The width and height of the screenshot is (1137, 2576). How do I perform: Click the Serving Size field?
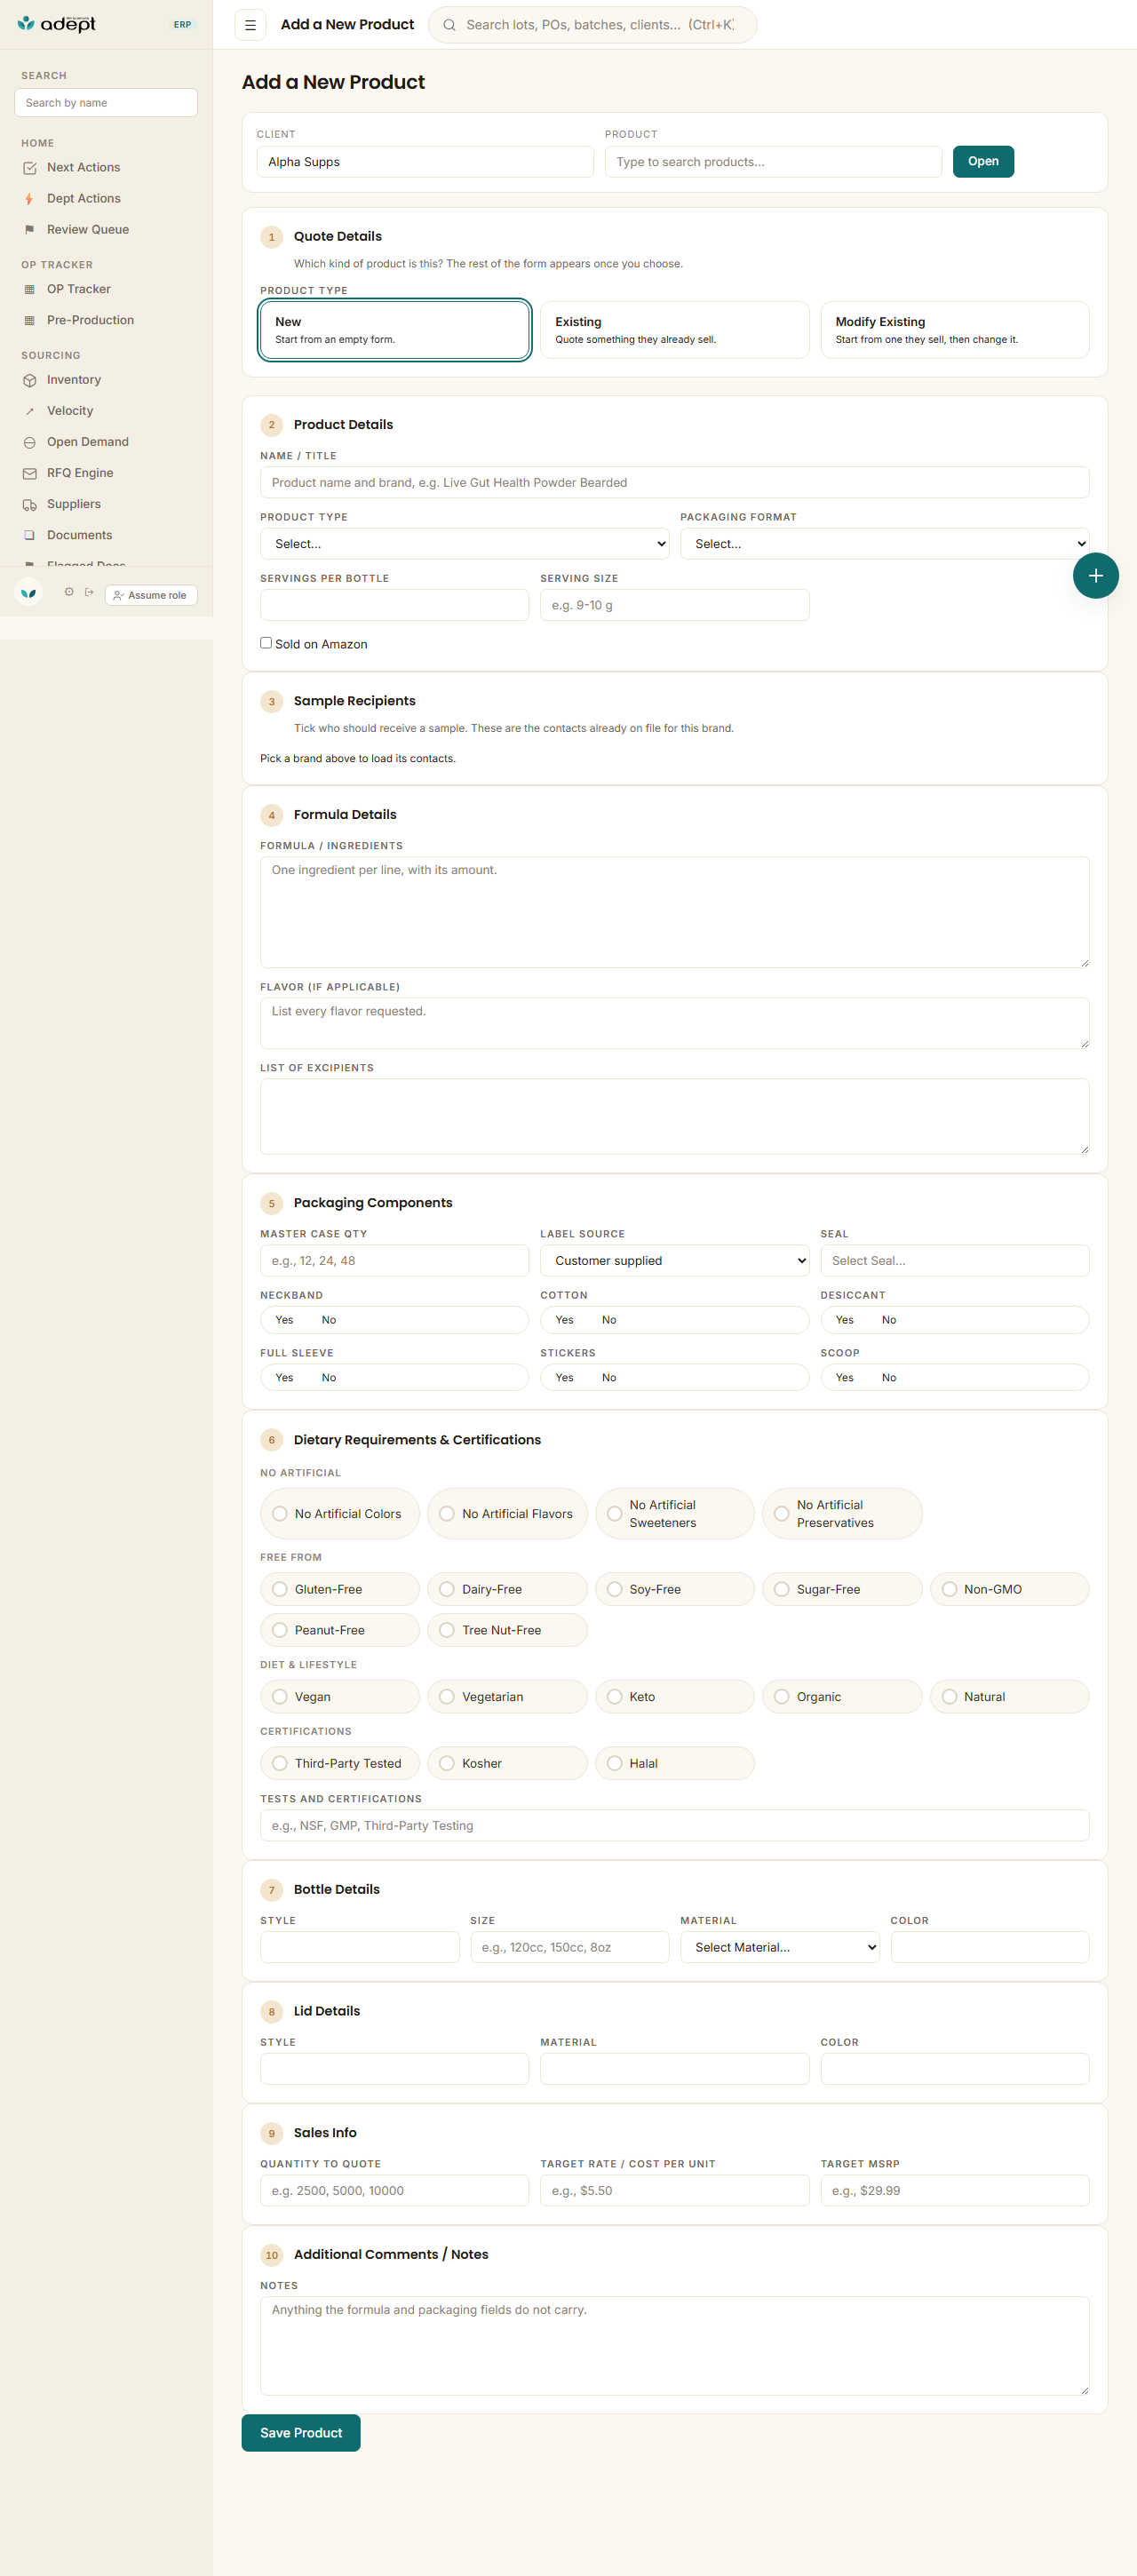[674, 605]
